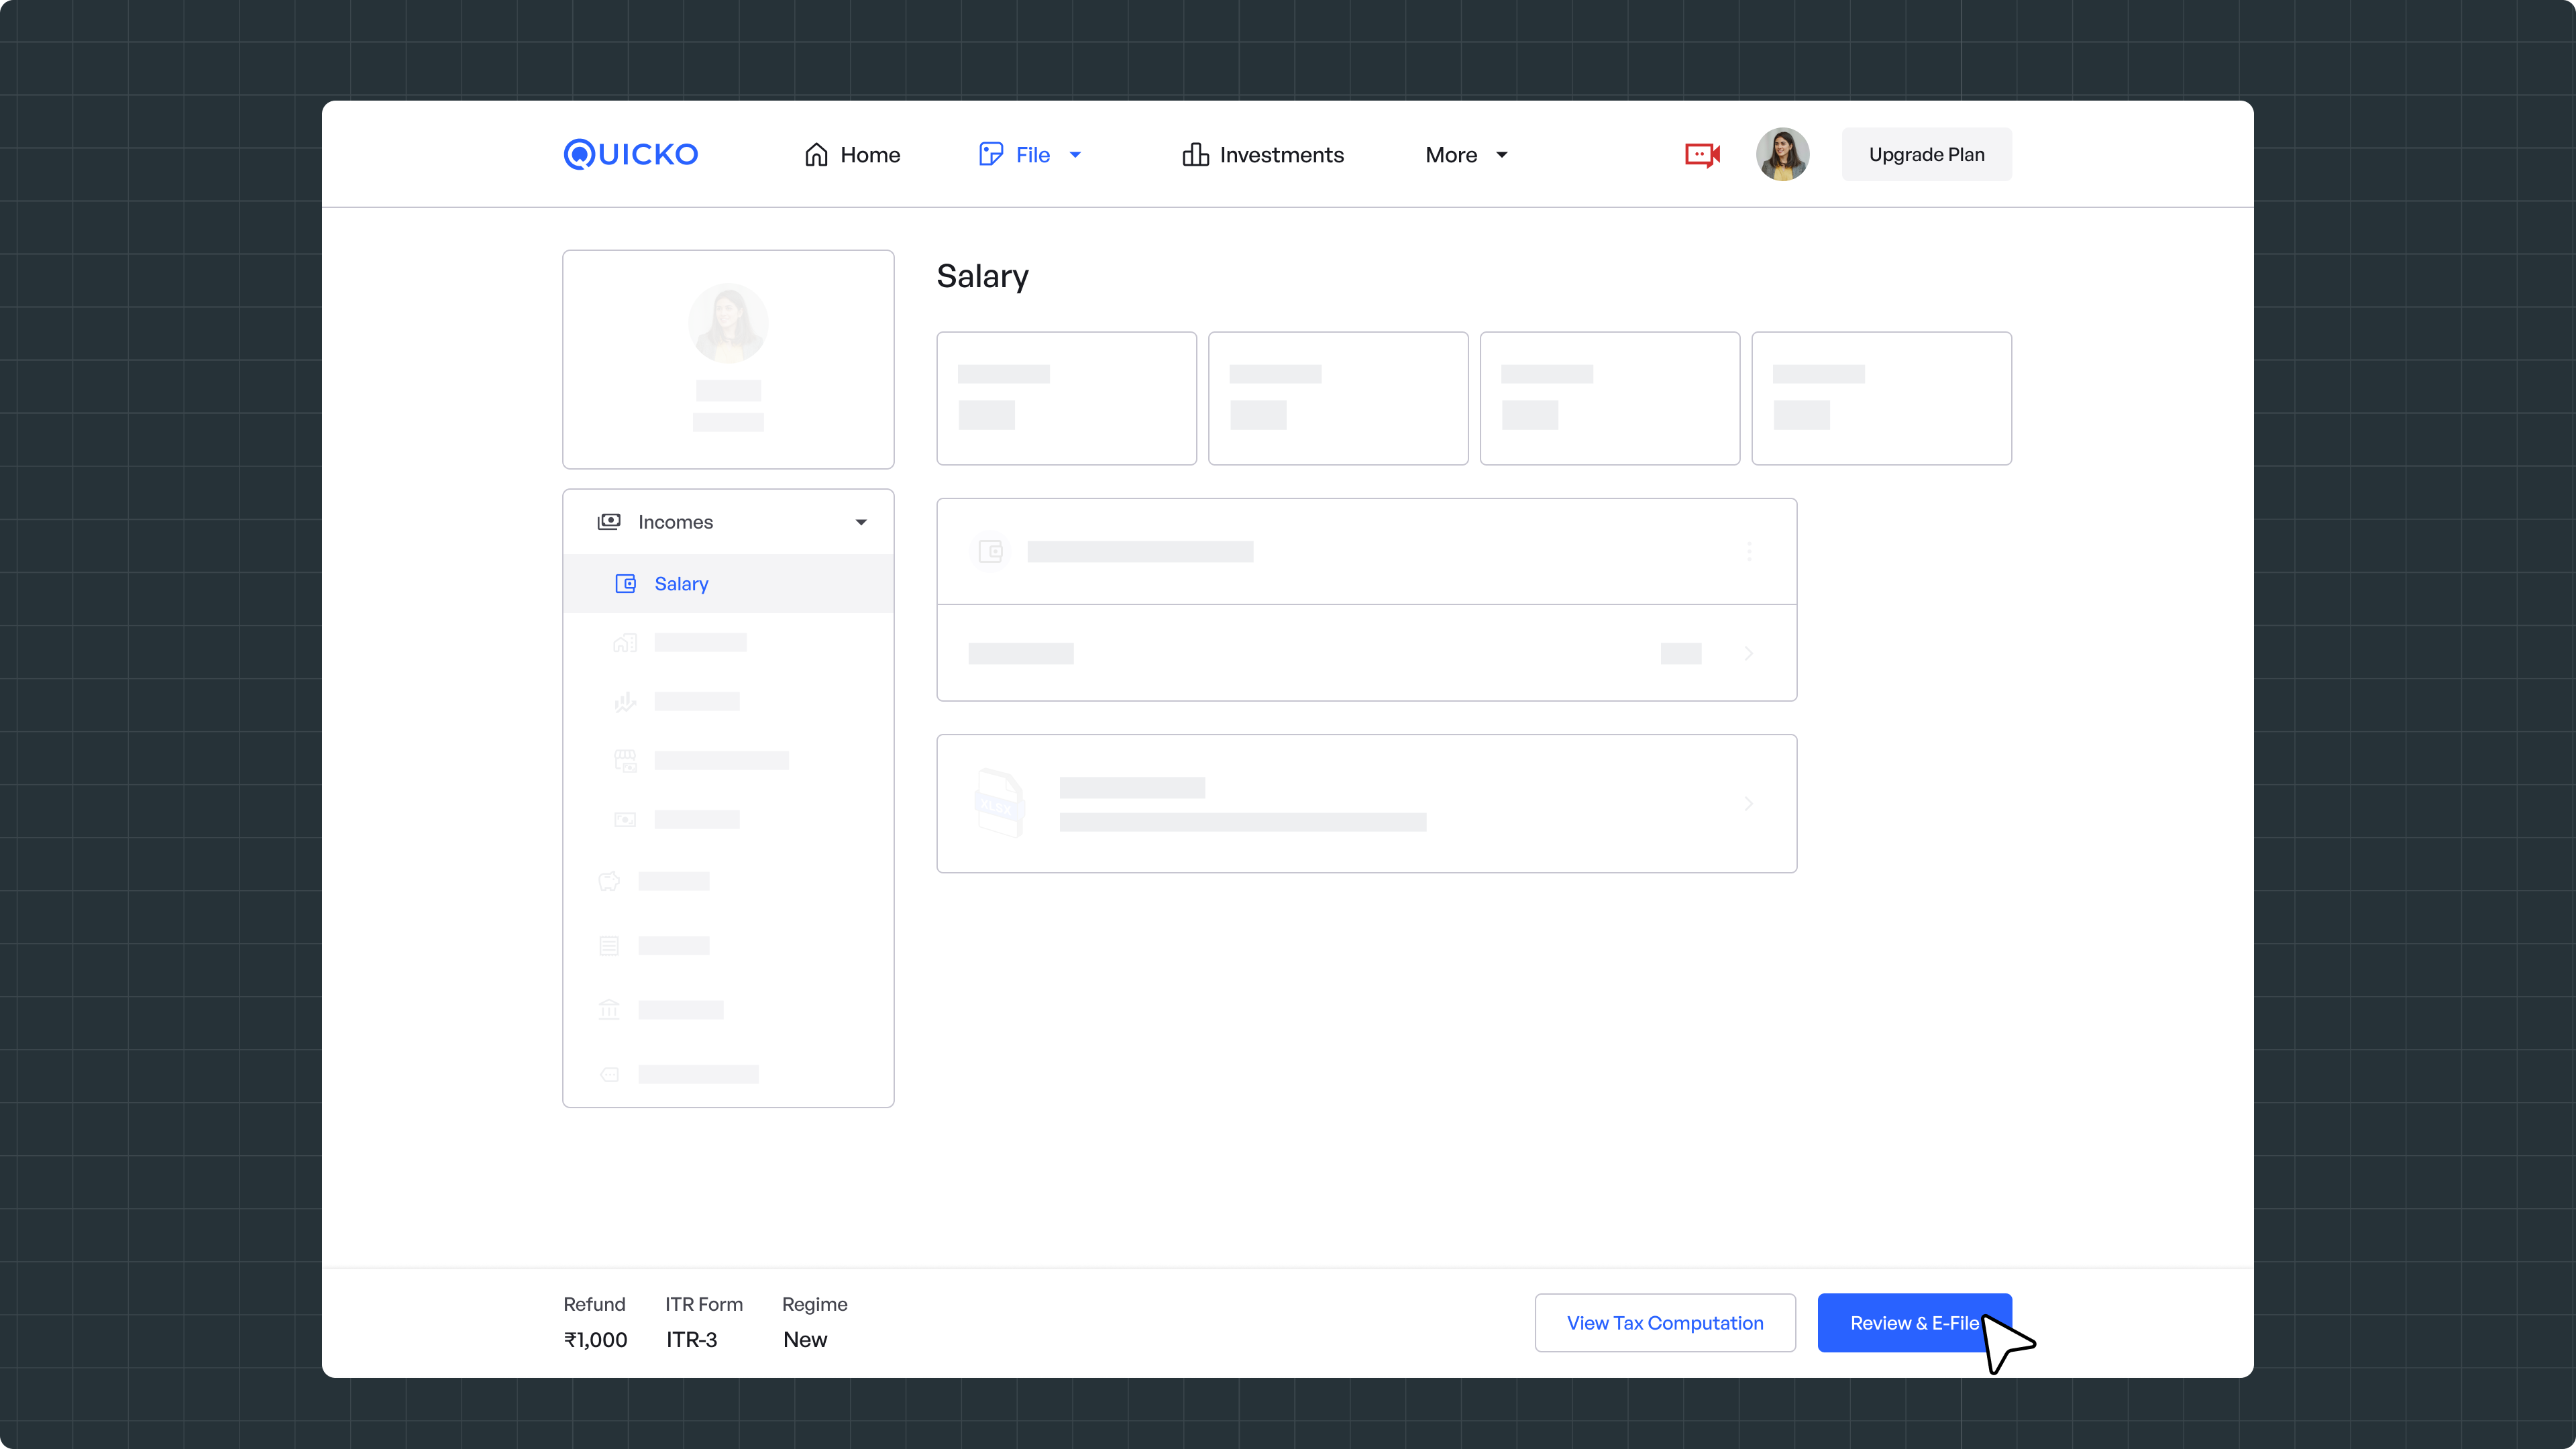
Task: Click the Incomes cash icon in sidebar
Action: point(609,522)
